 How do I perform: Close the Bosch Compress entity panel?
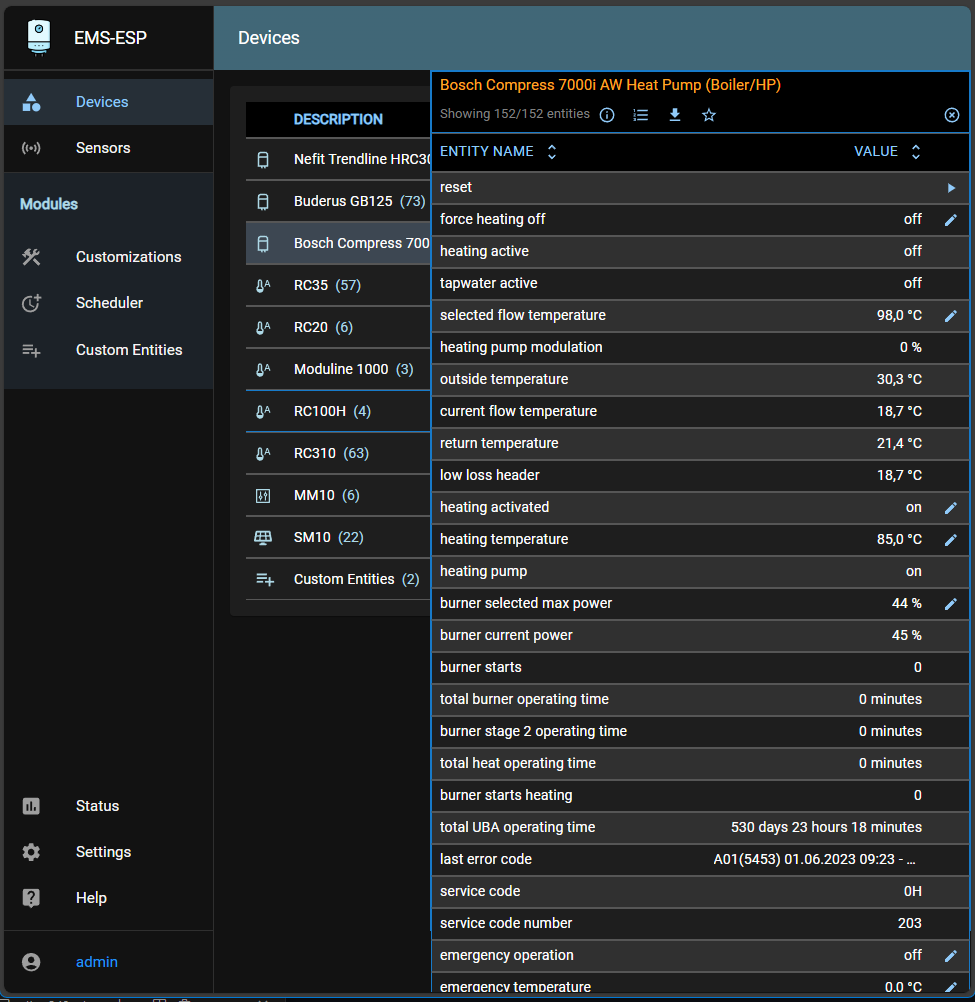click(x=952, y=115)
